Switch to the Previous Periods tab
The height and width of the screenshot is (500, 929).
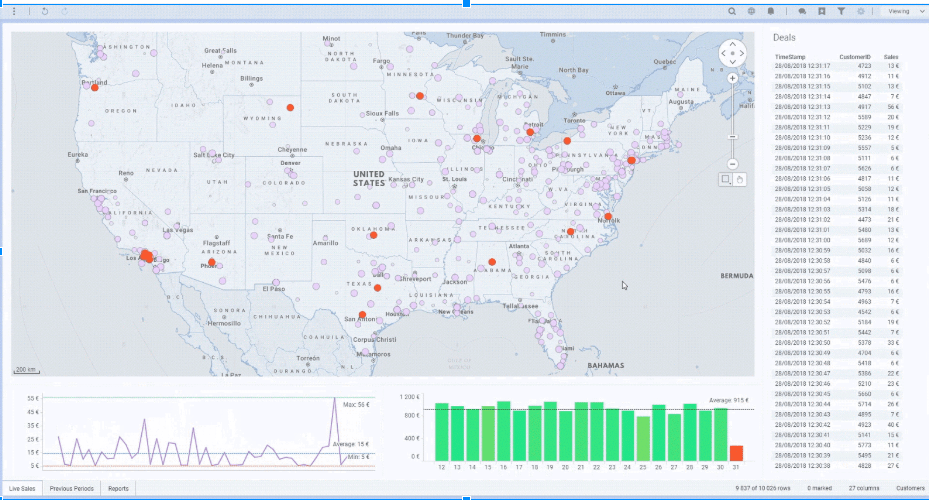tap(72, 489)
